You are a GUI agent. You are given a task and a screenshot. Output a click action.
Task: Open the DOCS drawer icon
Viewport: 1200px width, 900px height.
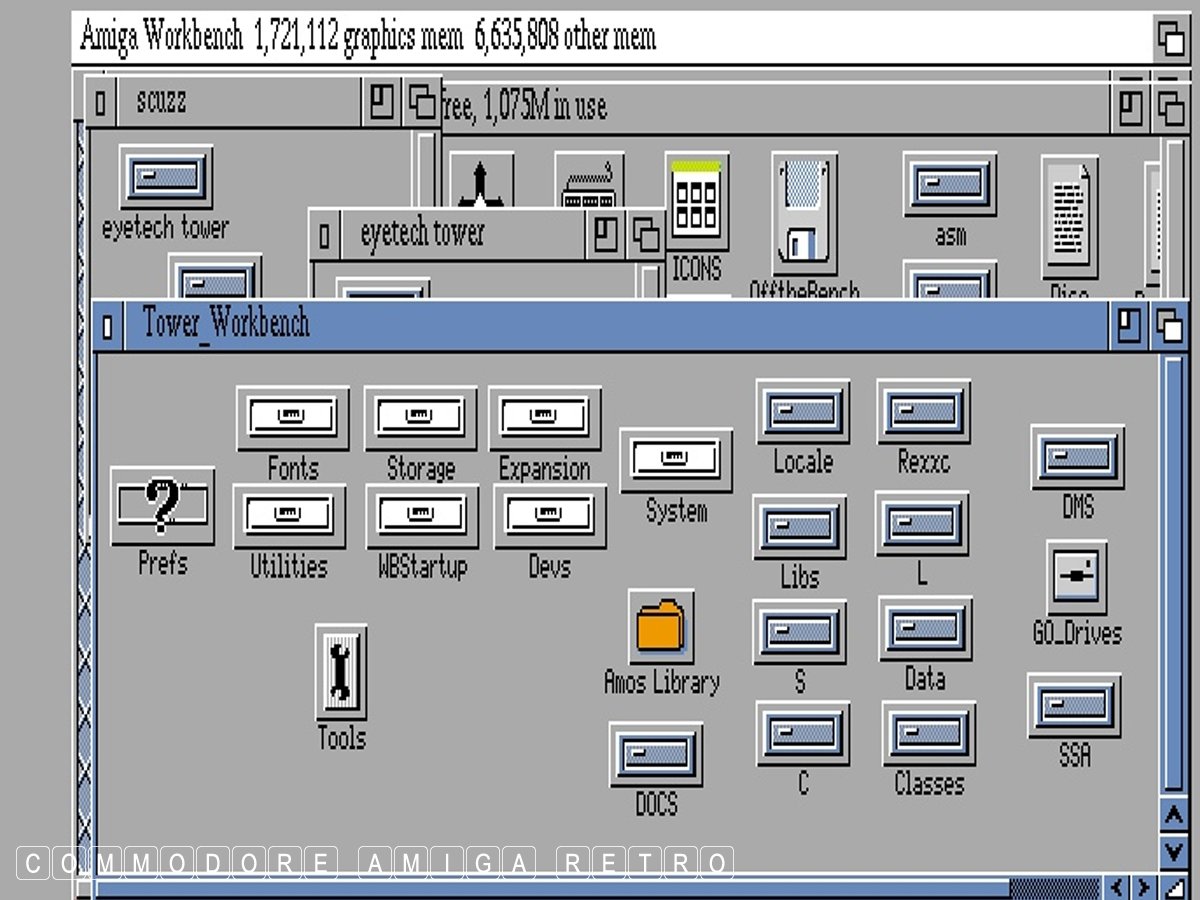[x=655, y=754]
